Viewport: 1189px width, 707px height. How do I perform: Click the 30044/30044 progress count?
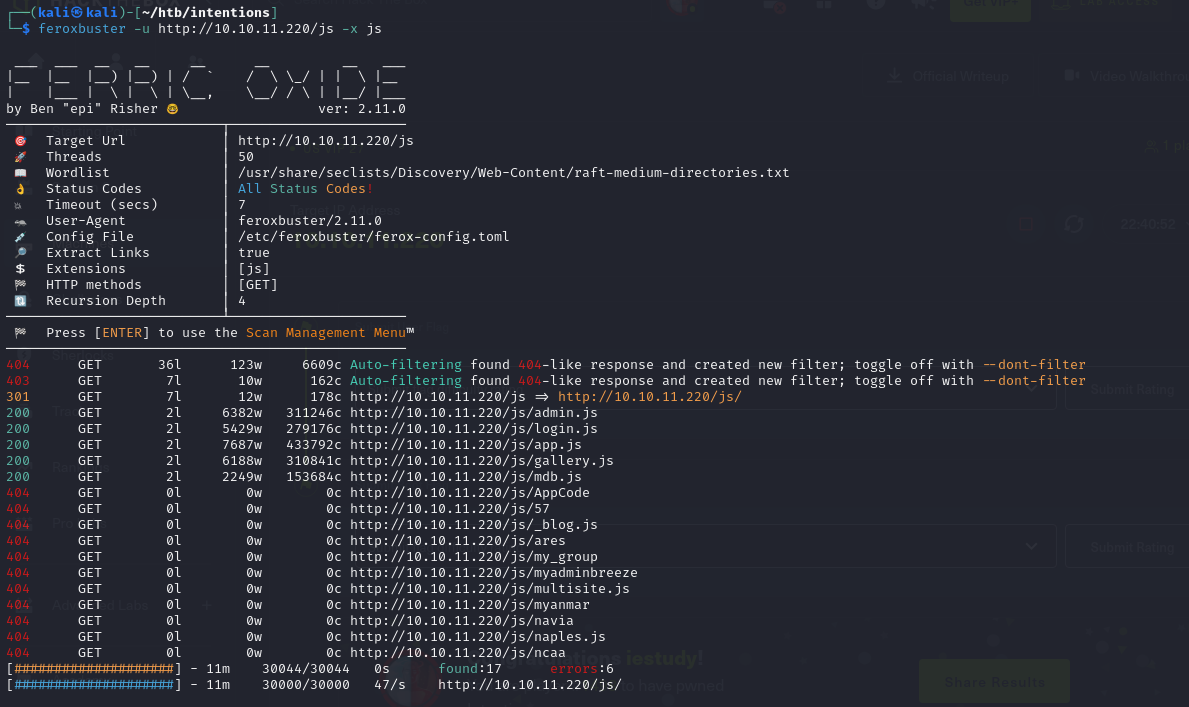coord(306,669)
